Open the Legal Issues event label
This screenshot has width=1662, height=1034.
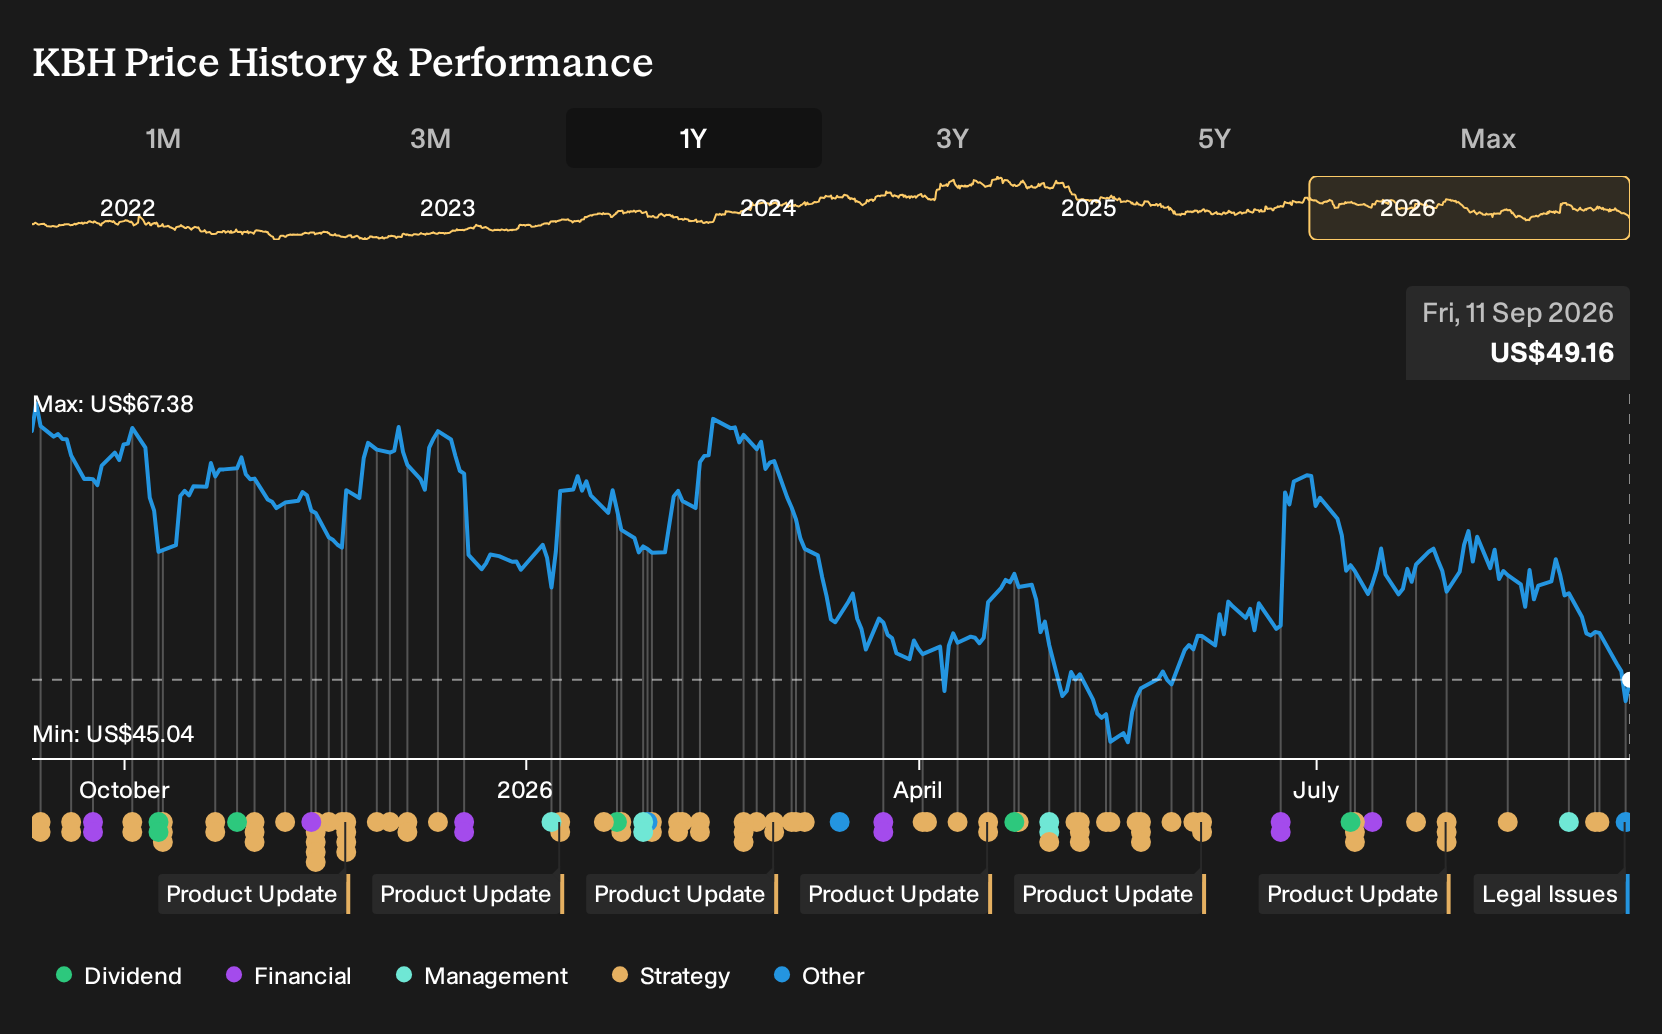click(1551, 894)
